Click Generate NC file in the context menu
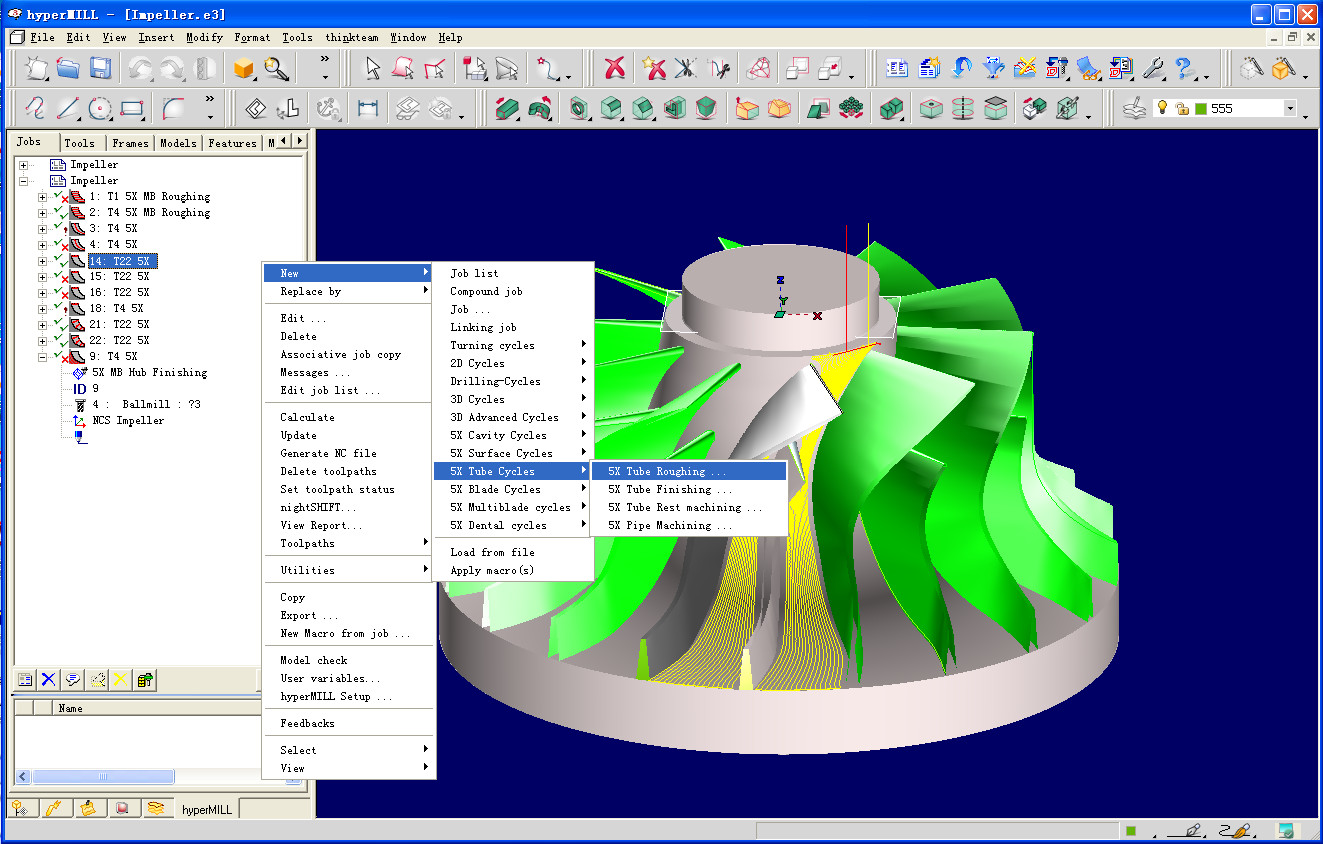 point(349,454)
